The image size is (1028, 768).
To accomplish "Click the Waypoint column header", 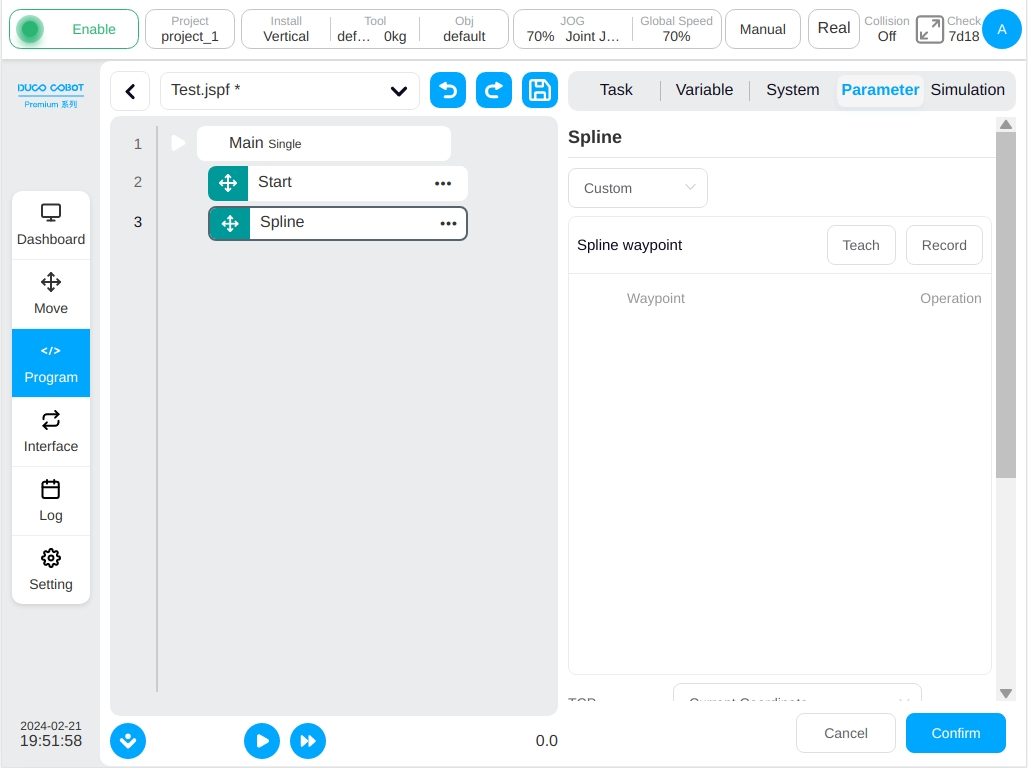I will coord(656,298).
